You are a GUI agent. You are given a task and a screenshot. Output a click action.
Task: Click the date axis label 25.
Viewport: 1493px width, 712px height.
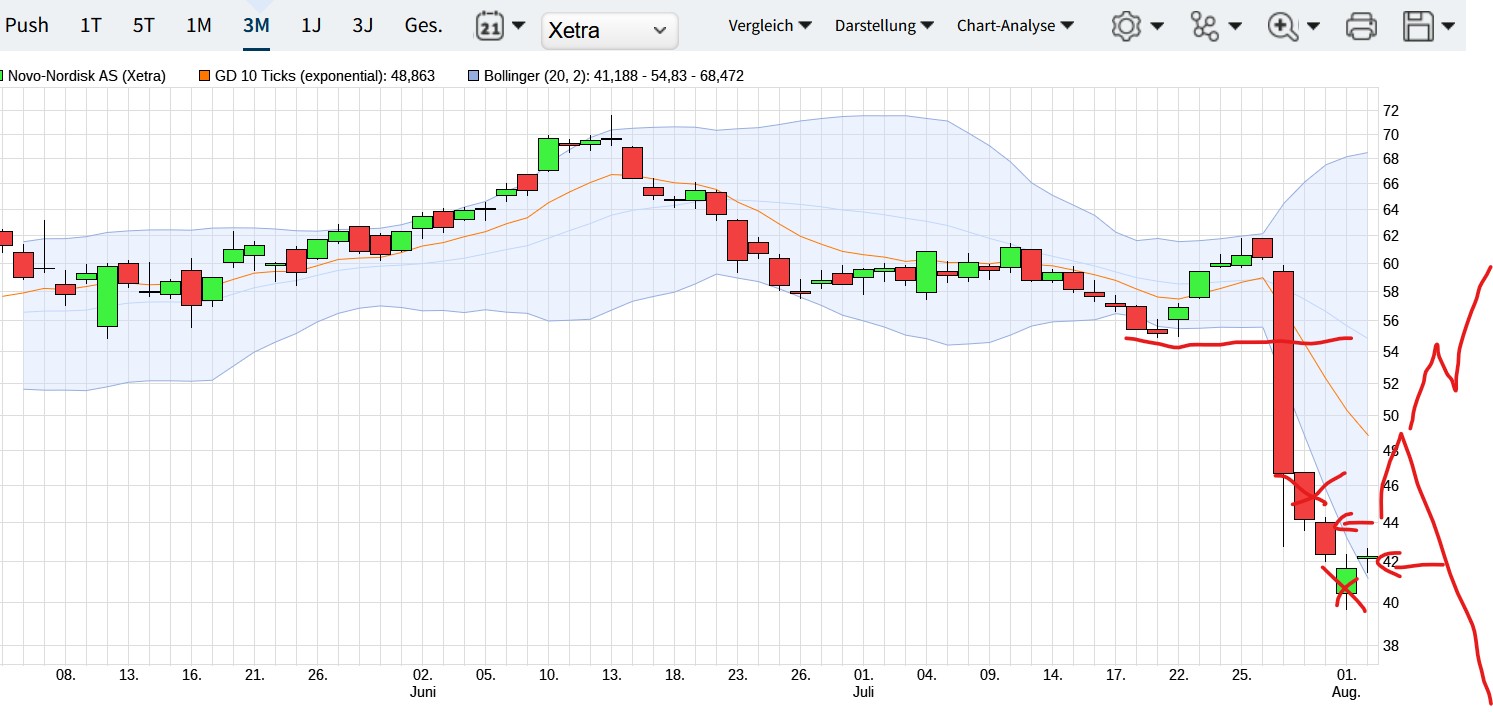point(1241,675)
